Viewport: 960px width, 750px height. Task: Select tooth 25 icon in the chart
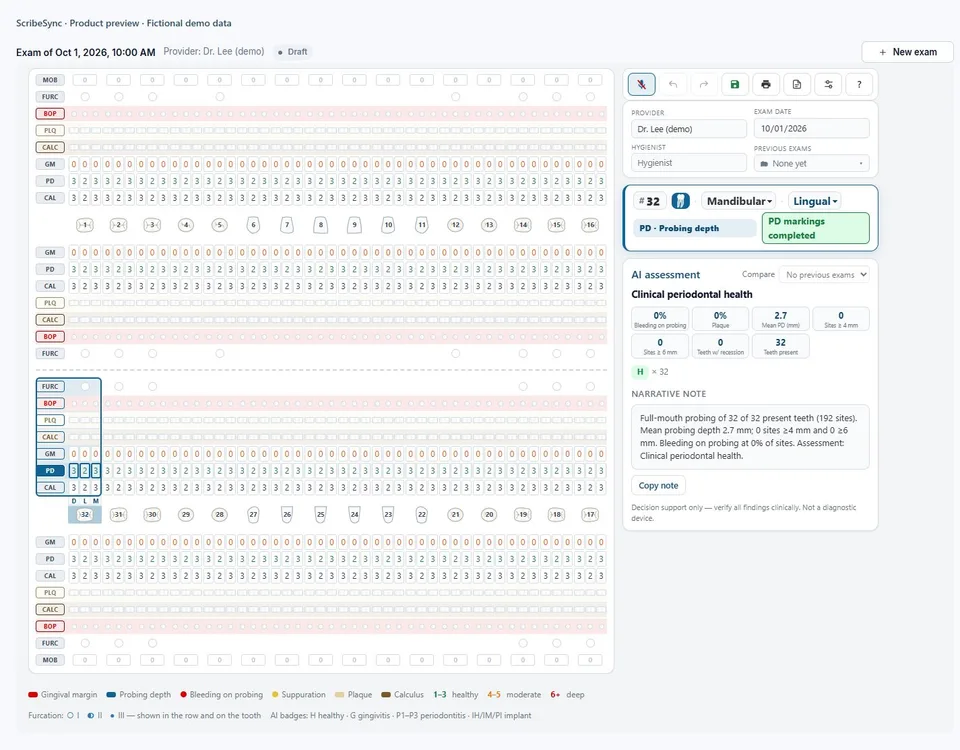point(321,514)
